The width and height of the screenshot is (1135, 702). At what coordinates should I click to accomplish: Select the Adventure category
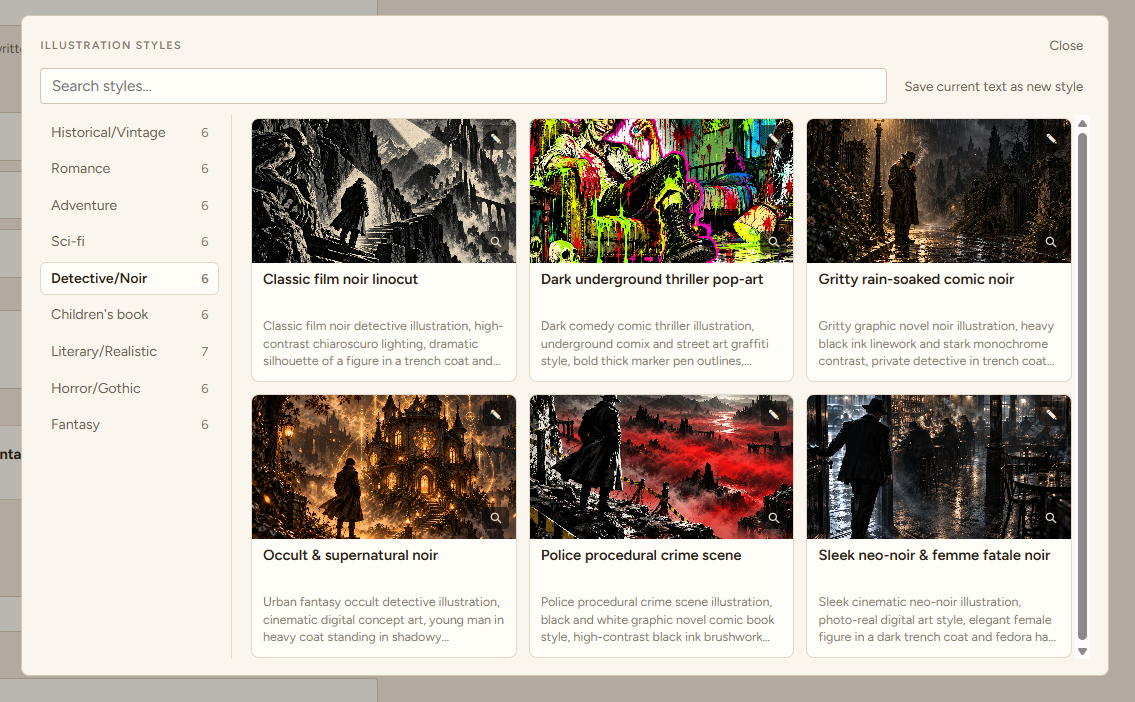click(130, 206)
